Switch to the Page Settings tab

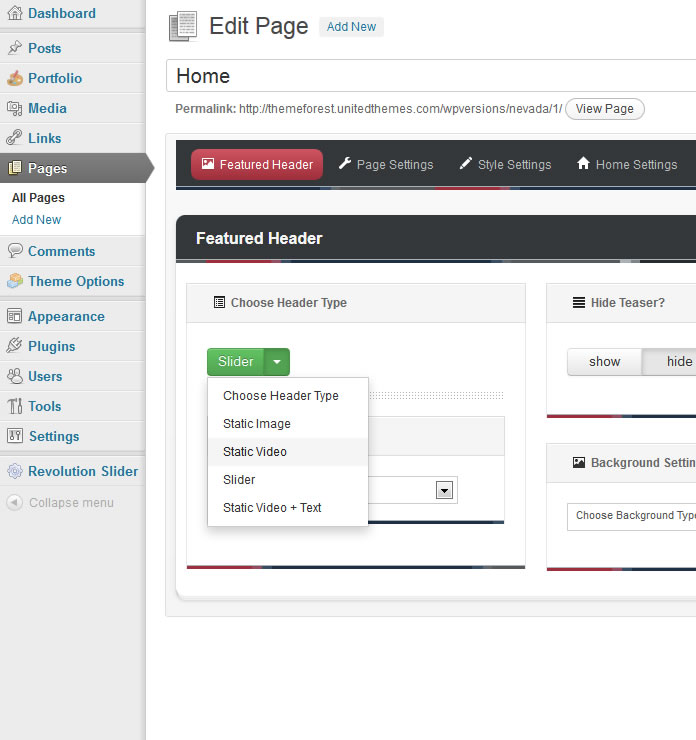(385, 165)
